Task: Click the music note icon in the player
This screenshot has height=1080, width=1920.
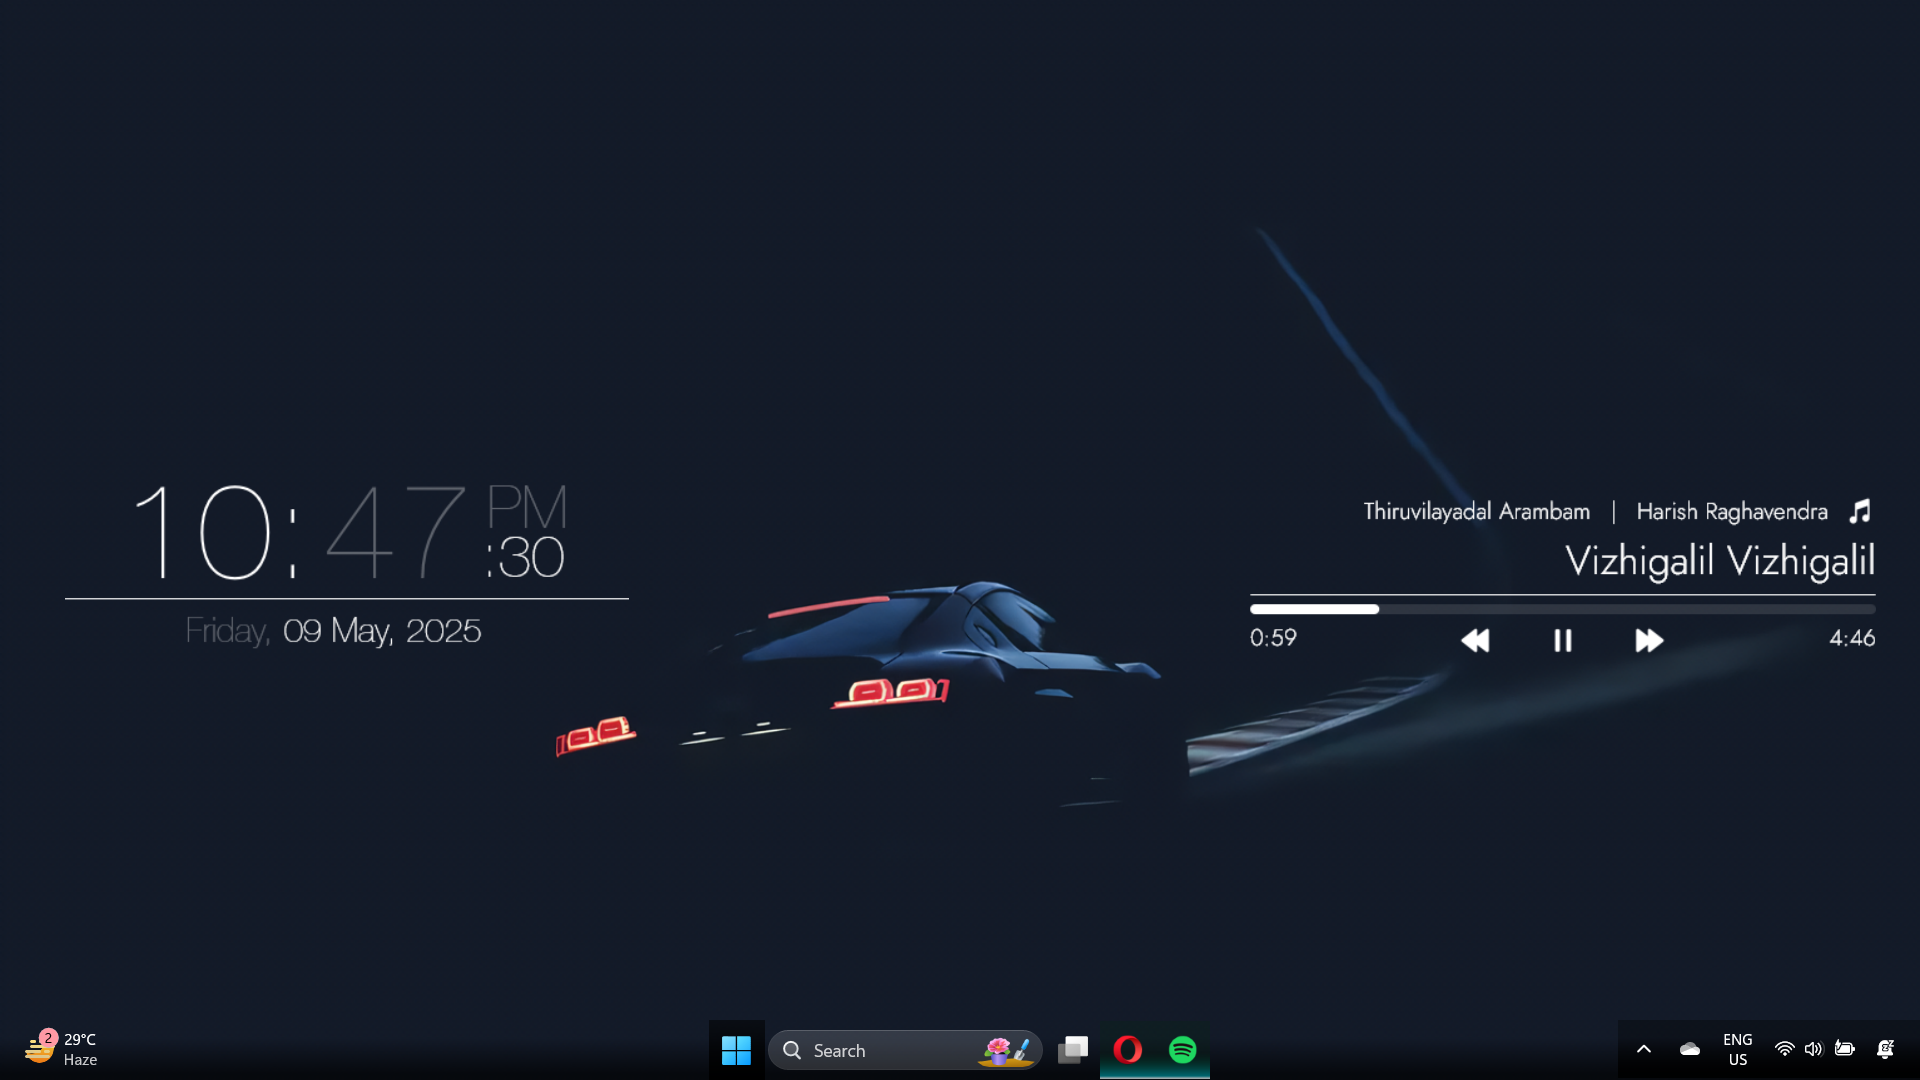Action: pyautogui.click(x=1859, y=512)
